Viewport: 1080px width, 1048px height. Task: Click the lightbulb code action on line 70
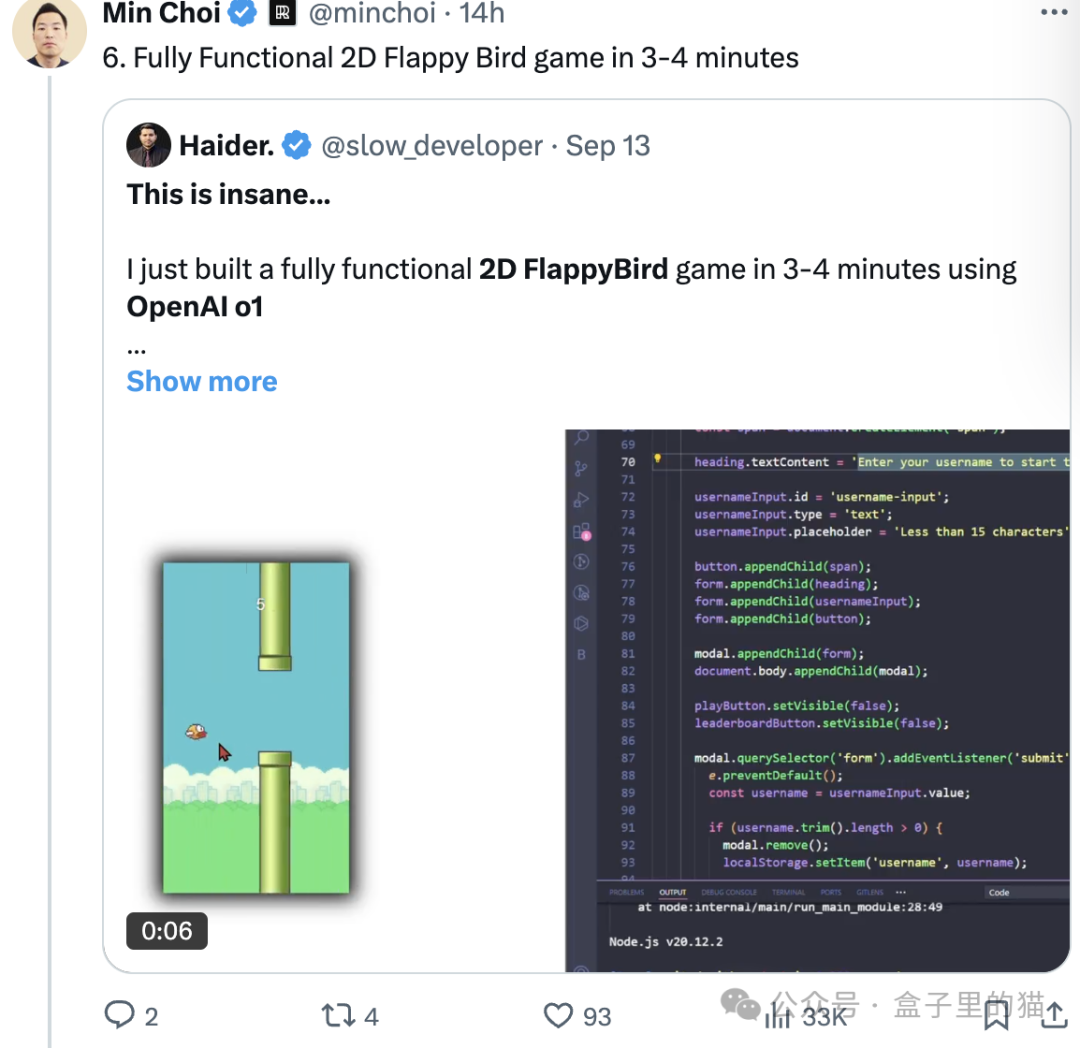coord(657,460)
